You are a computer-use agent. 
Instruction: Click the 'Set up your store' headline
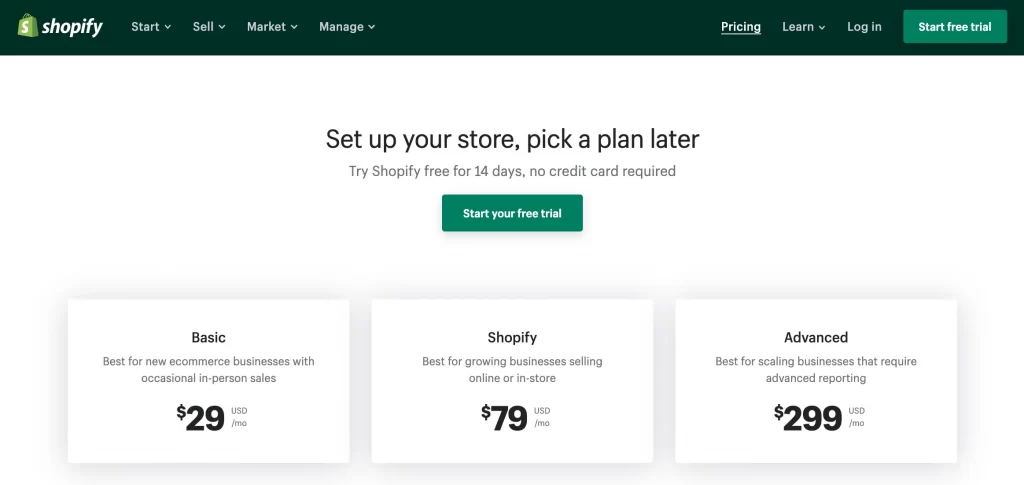[x=512, y=139]
